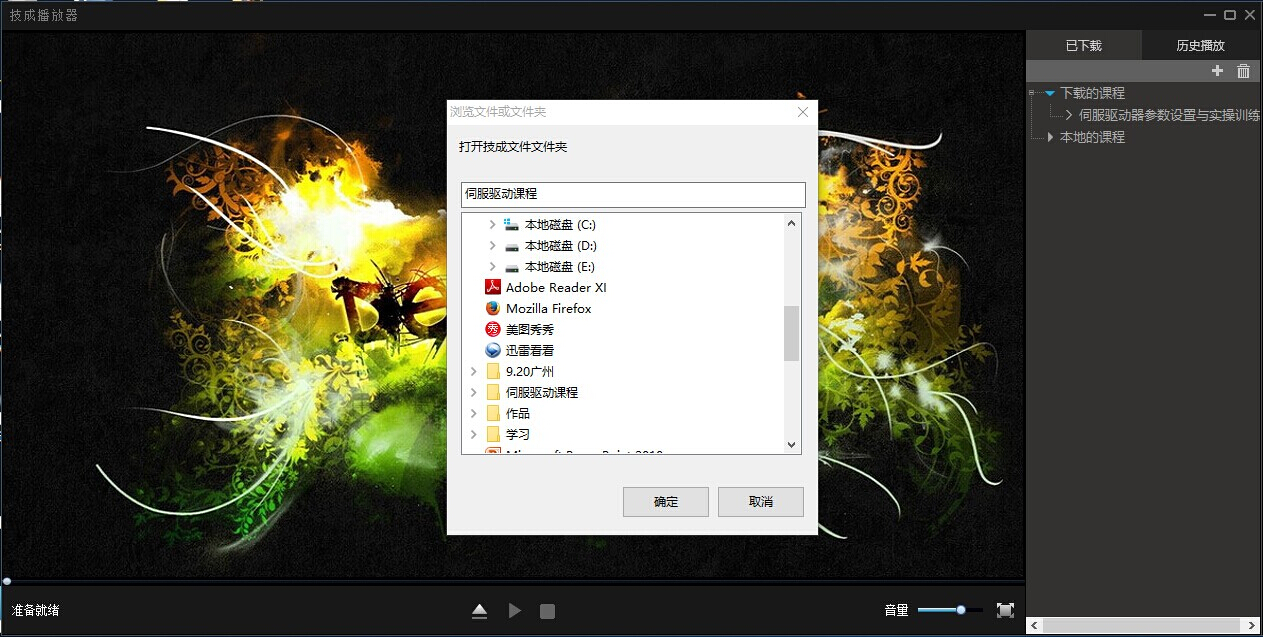Image resolution: width=1263 pixels, height=637 pixels.
Task: Expand the 本地的课程 tree node
Action: pos(1050,137)
